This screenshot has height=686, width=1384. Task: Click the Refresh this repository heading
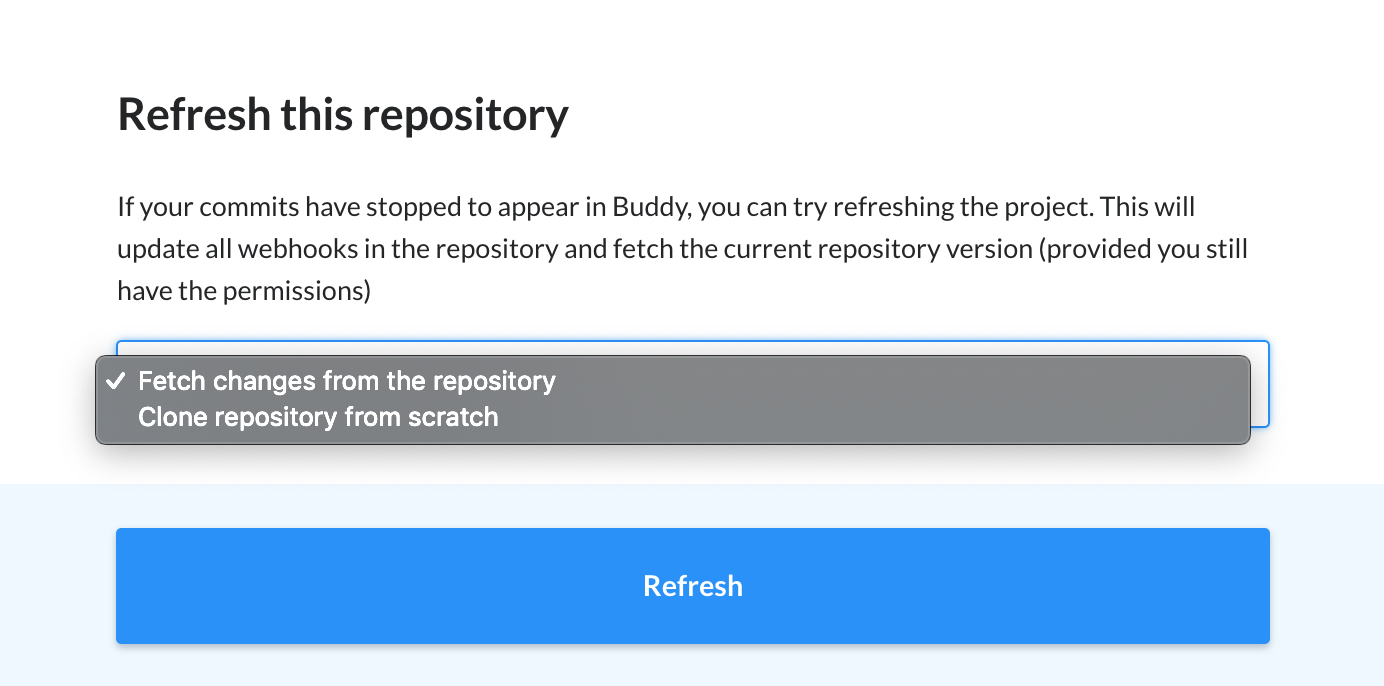(x=343, y=115)
